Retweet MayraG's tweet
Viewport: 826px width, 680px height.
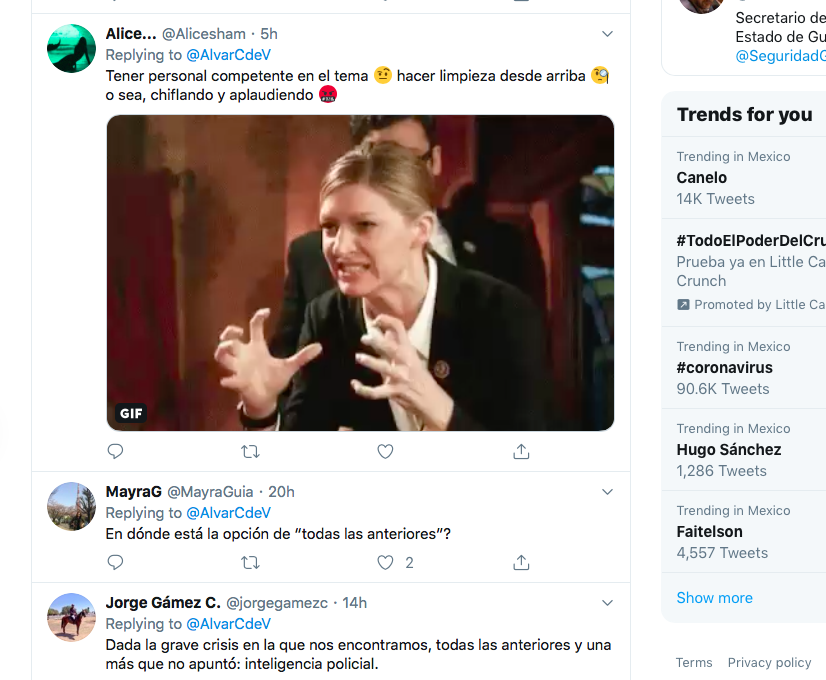pyautogui.click(x=250, y=563)
